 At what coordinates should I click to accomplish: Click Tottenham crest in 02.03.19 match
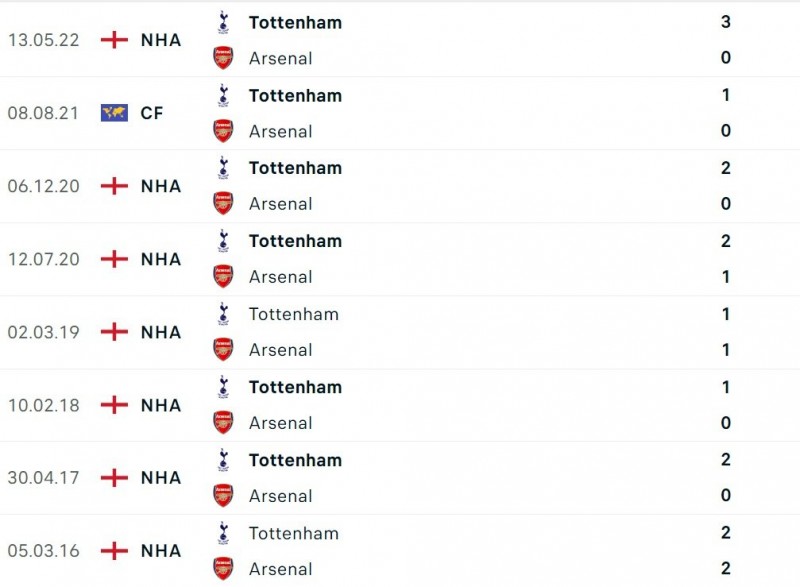223,314
